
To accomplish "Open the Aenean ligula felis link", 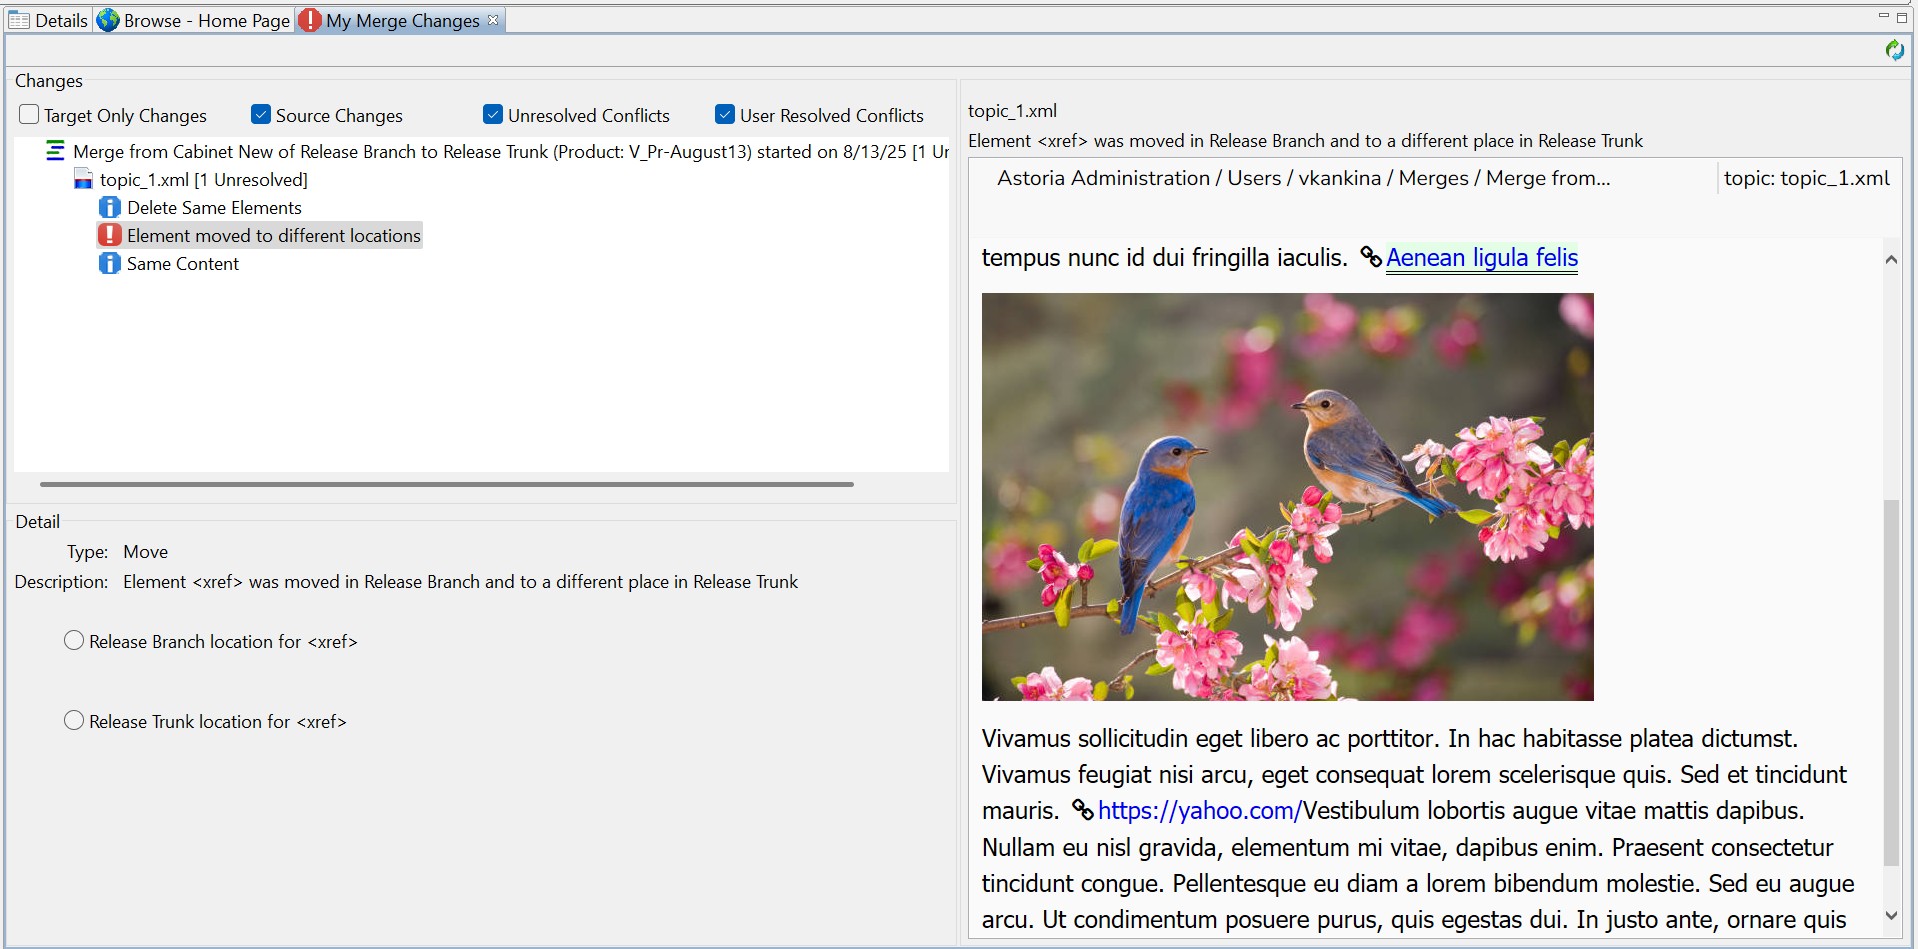I will 1481,258.
